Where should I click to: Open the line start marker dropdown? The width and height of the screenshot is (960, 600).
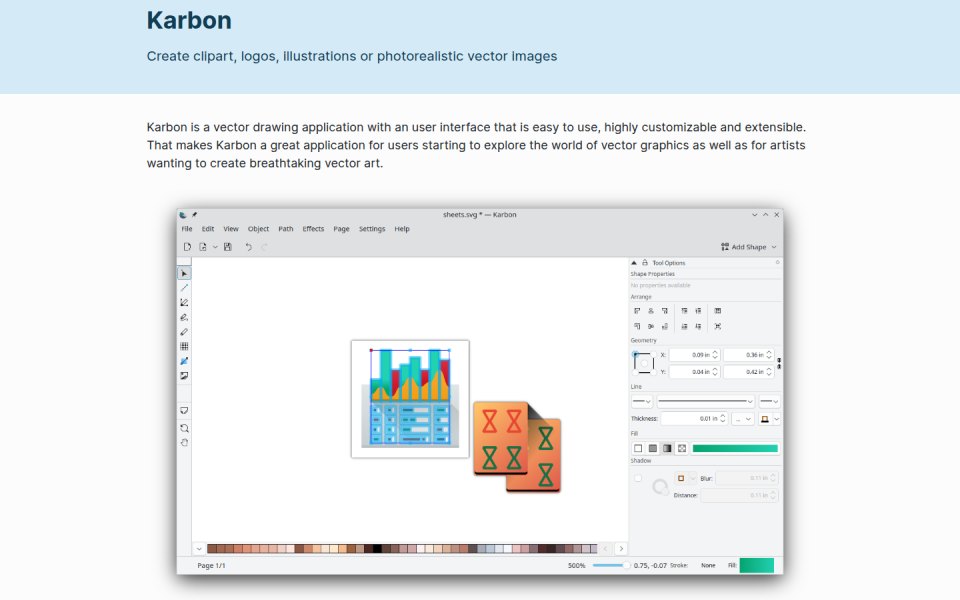[x=642, y=402]
